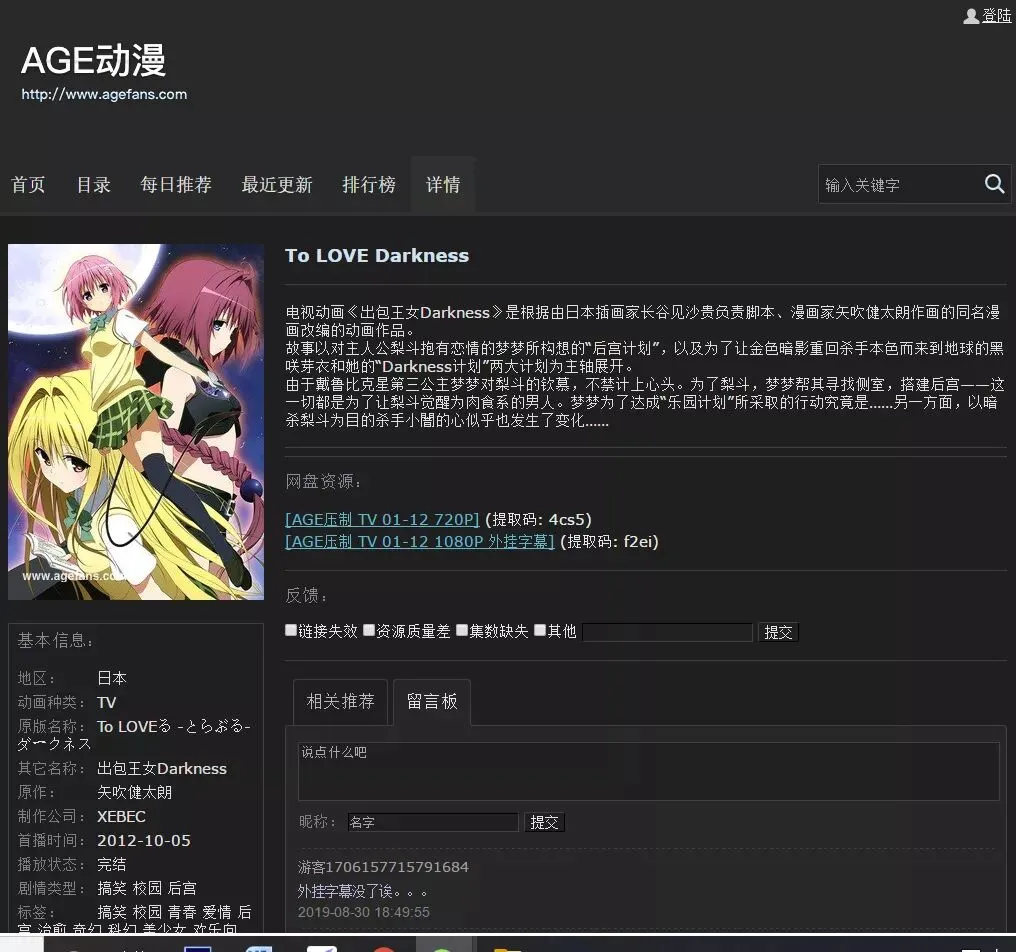Click the 提取码: 4cs5 text
The width and height of the screenshot is (1016, 952).
tap(538, 520)
